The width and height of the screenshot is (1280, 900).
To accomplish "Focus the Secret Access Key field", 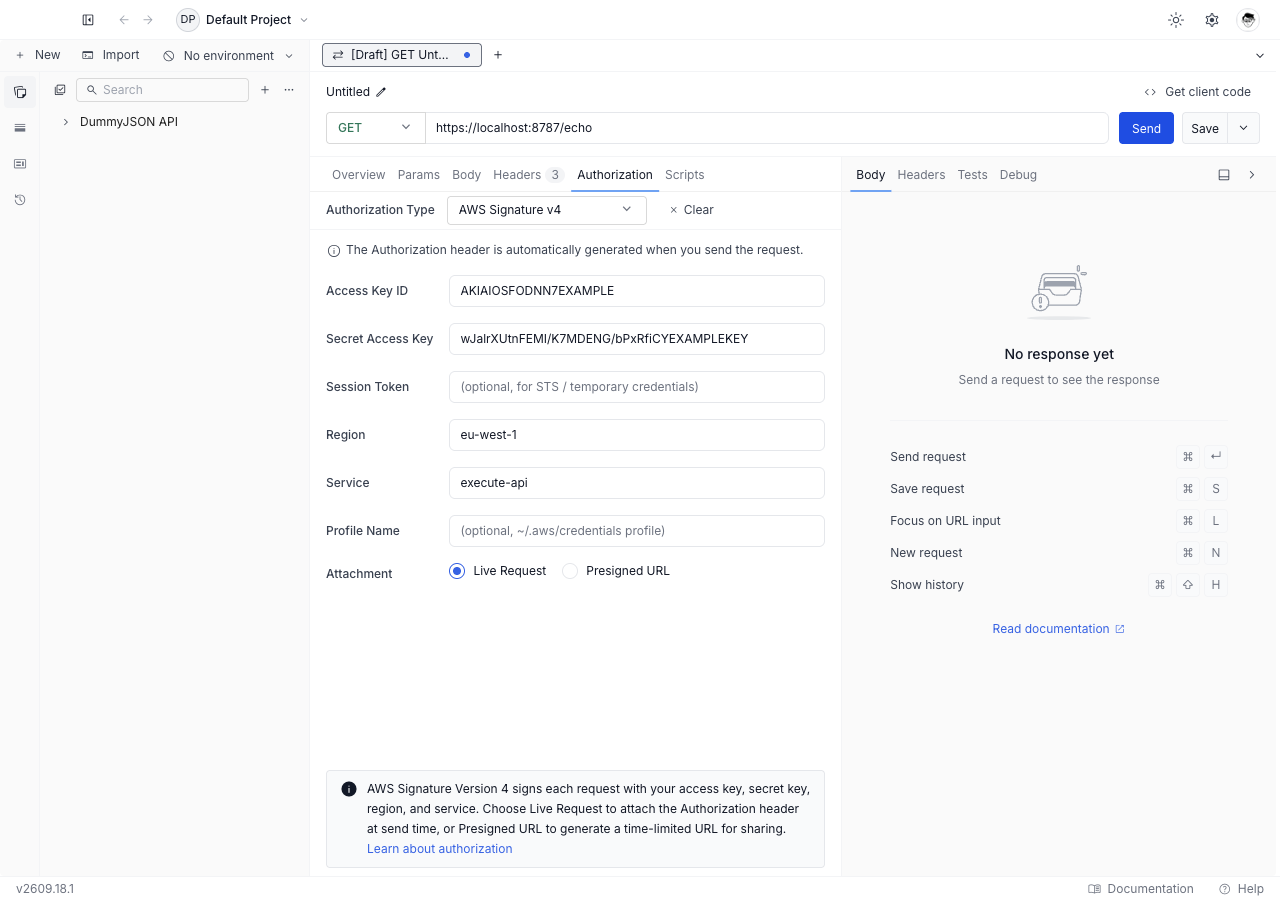I will [x=637, y=339].
